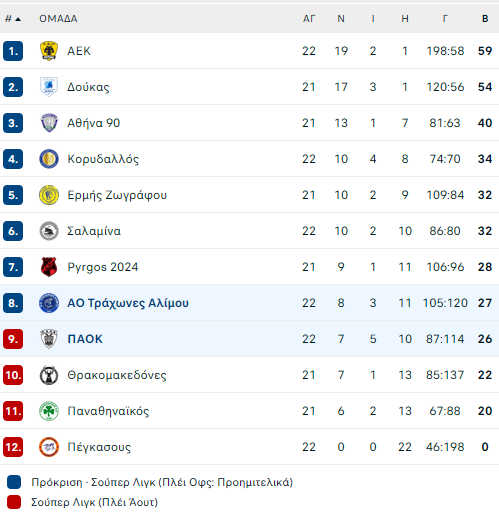This screenshot has width=499, height=512.
Task: Open the AEK team crest icon
Action: pos(49,51)
